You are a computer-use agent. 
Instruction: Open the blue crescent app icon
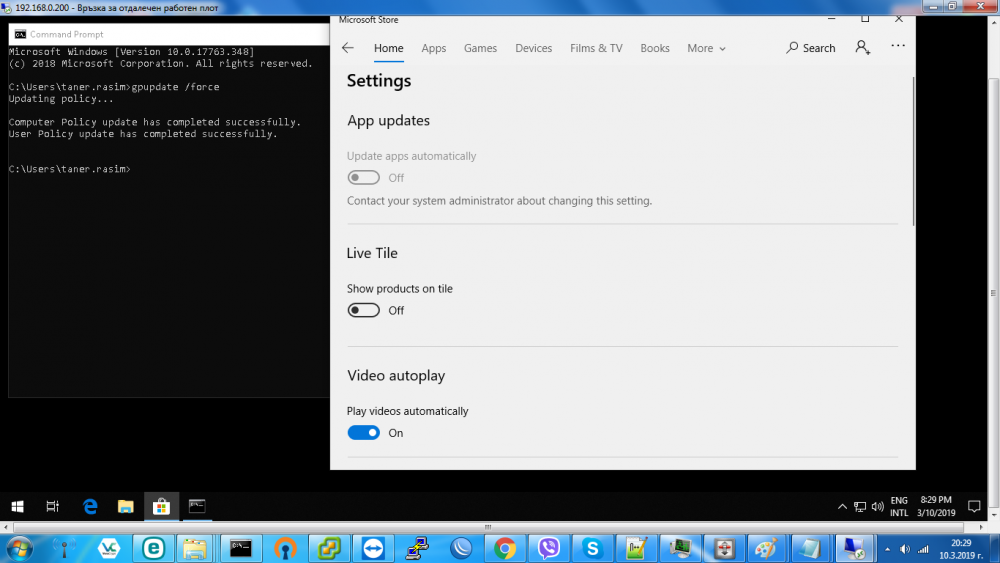461,548
